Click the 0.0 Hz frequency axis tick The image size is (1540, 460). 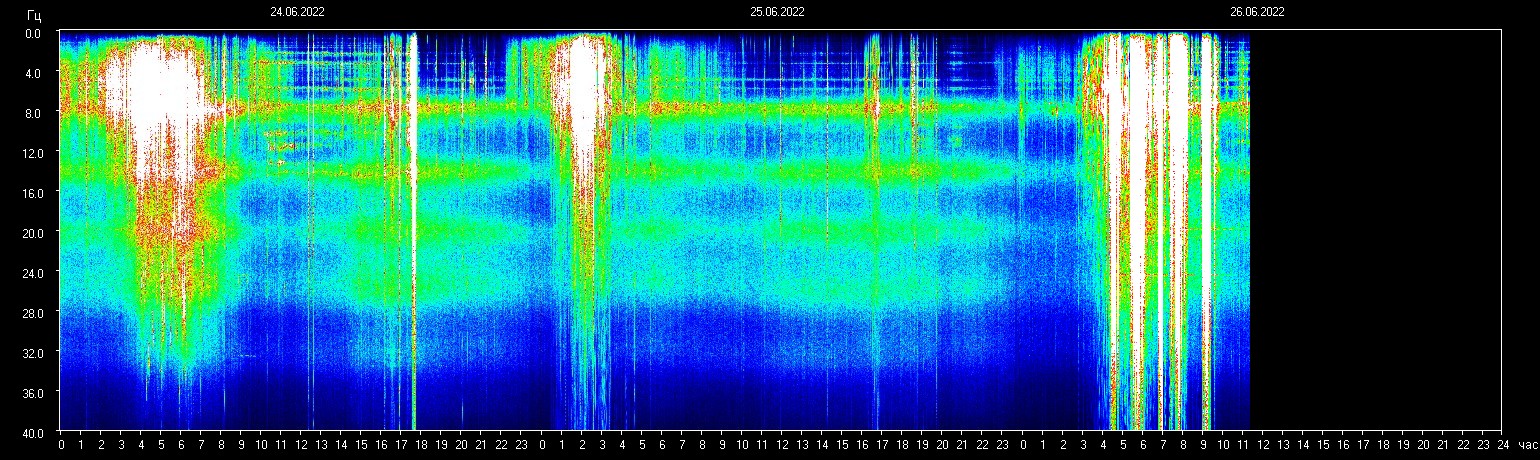coord(33,33)
